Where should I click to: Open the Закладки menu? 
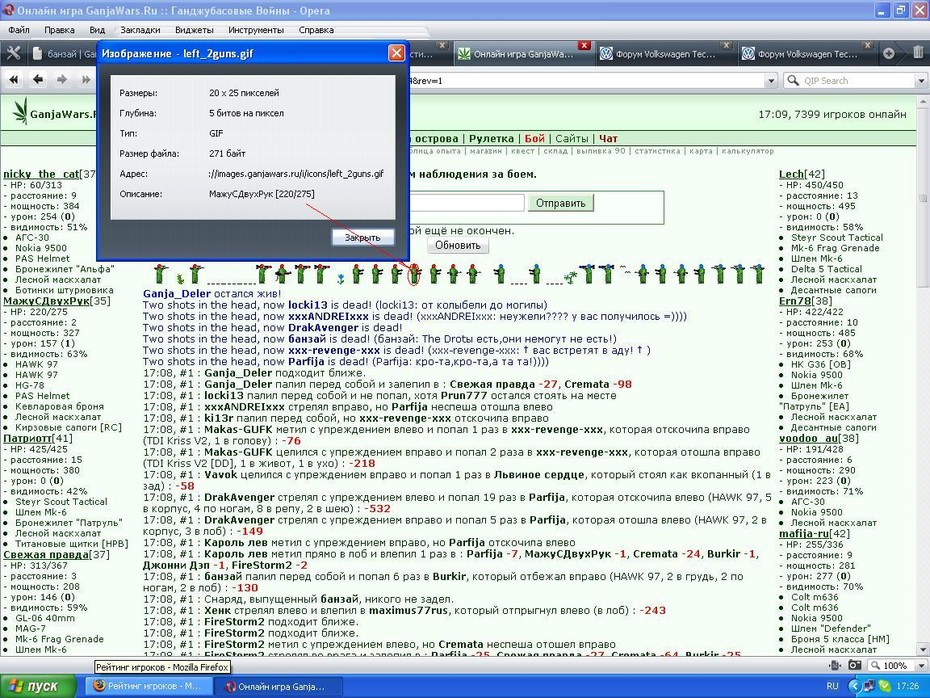[x=140, y=30]
